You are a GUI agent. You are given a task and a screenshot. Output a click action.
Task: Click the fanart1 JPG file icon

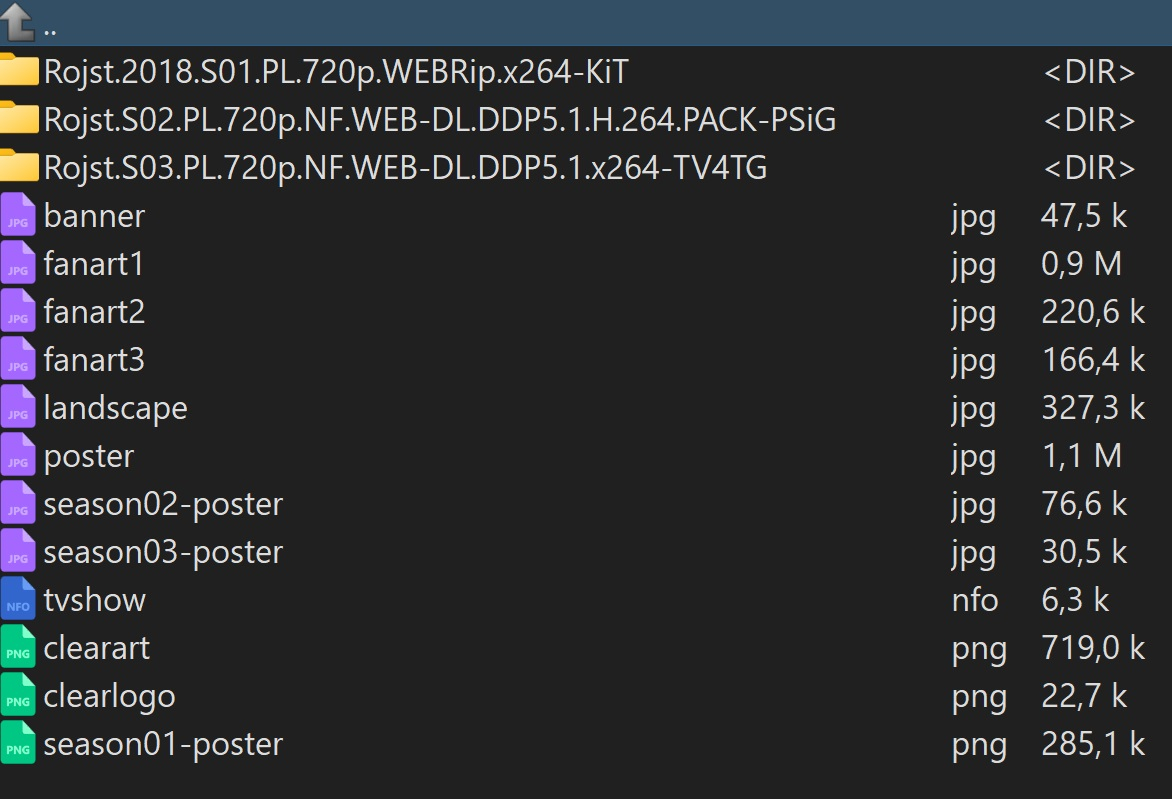tap(18, 264)
